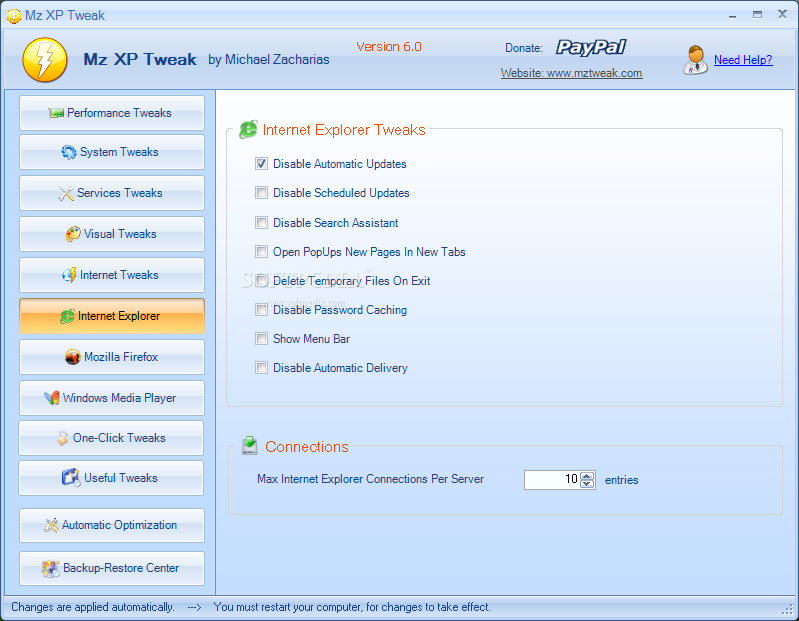Visit website www.mztweak.com link

[x=571, y=73]
